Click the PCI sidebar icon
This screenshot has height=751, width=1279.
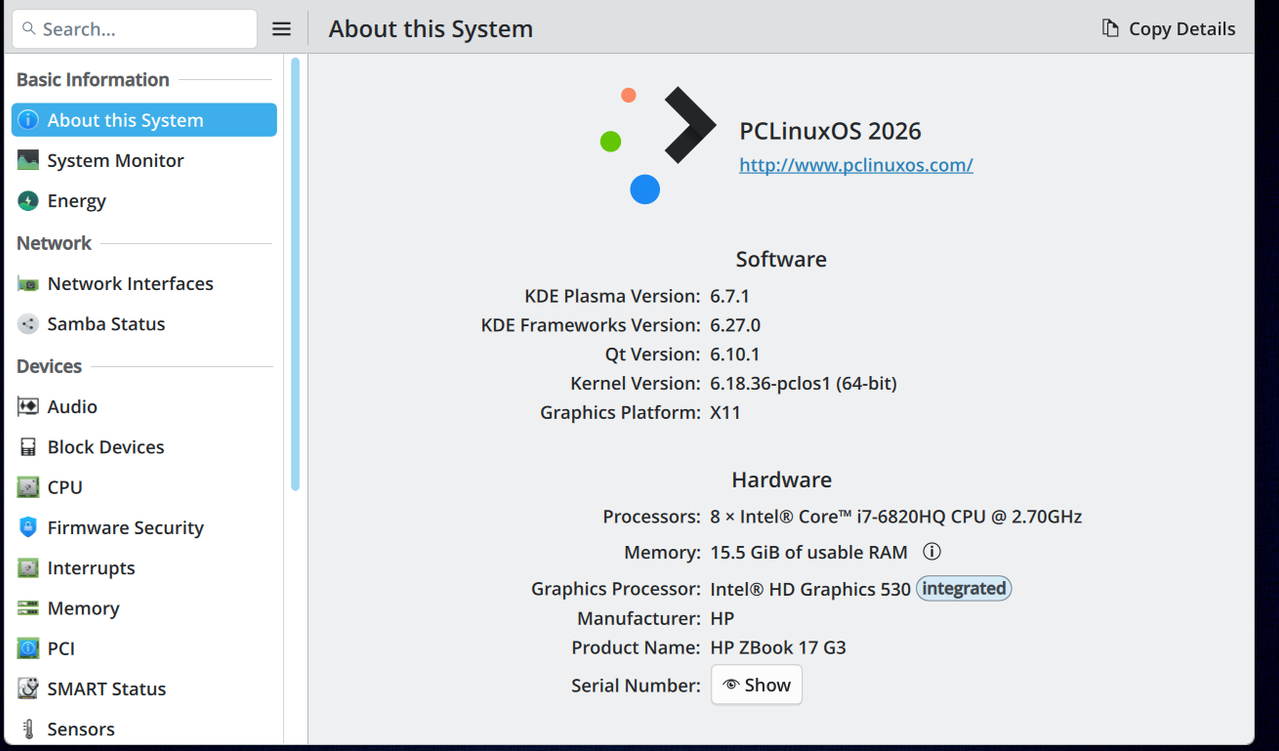click(28, 648)
